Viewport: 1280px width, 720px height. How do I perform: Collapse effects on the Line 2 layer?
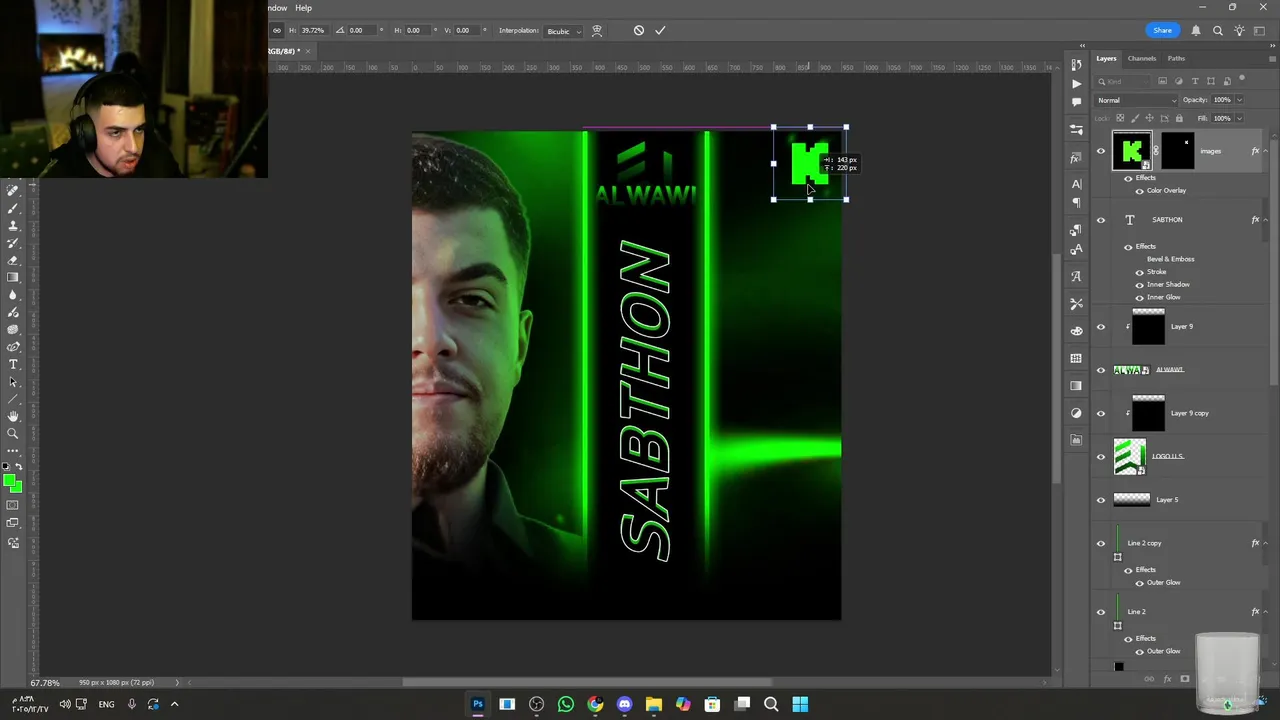click(x=1265, y=612)
